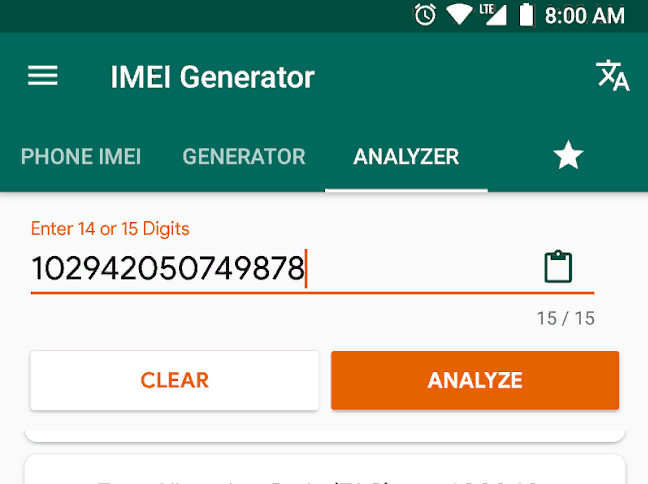Open the partially visible result card at bottom
The width and height of the screenshot is (648, 484).
[x=325, y=469]
